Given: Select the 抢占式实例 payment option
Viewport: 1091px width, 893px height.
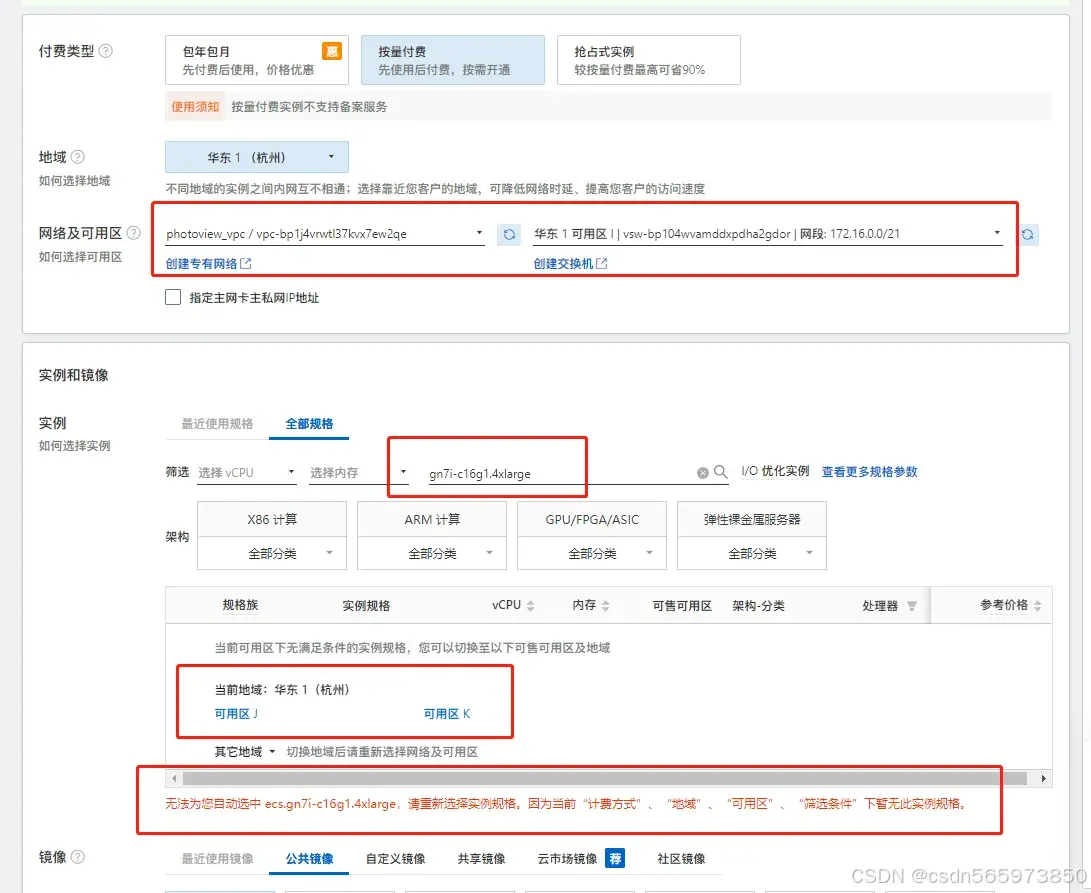Looking at the screenshot, I should point(648,59).
